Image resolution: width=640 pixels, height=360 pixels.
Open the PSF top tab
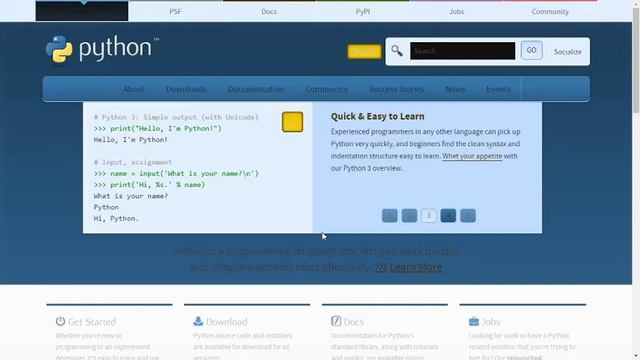pyautogui.click(x=176, y=11)
